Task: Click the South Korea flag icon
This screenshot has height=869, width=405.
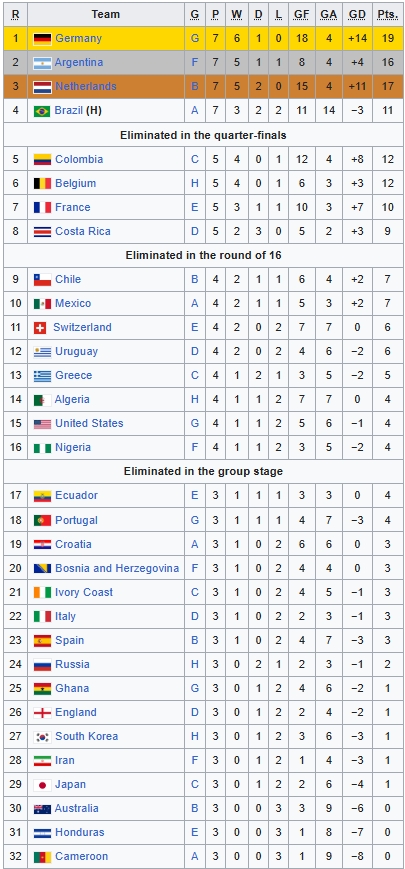Action: (42, 737)
